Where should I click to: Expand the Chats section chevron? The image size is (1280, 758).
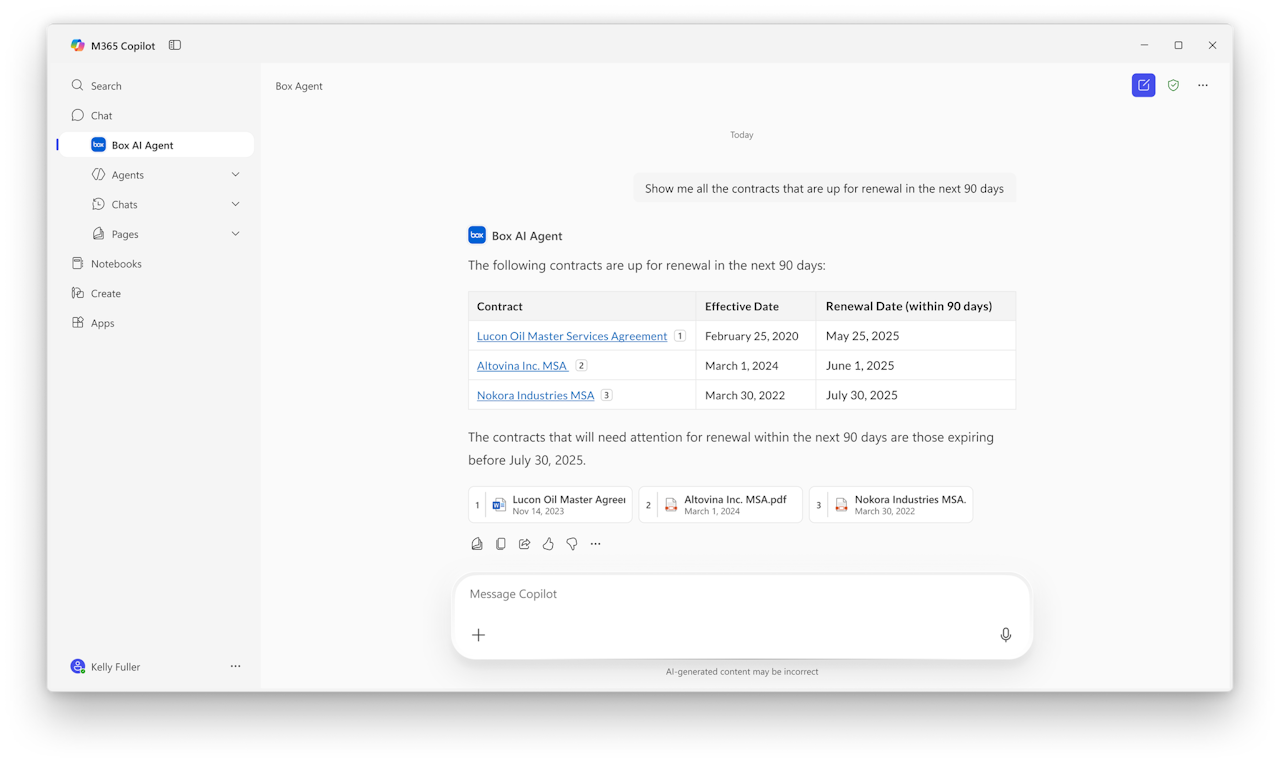(236, 204)
